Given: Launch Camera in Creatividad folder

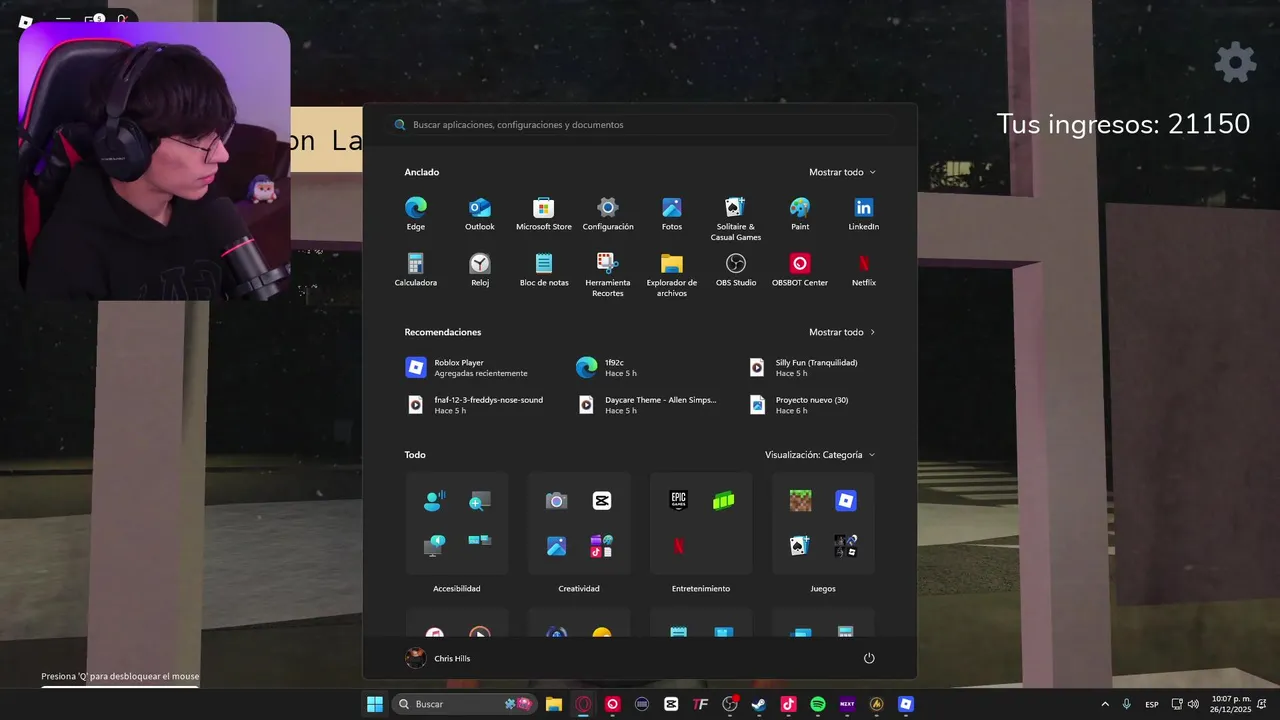Looking at the screenshot, I should 556,500.
